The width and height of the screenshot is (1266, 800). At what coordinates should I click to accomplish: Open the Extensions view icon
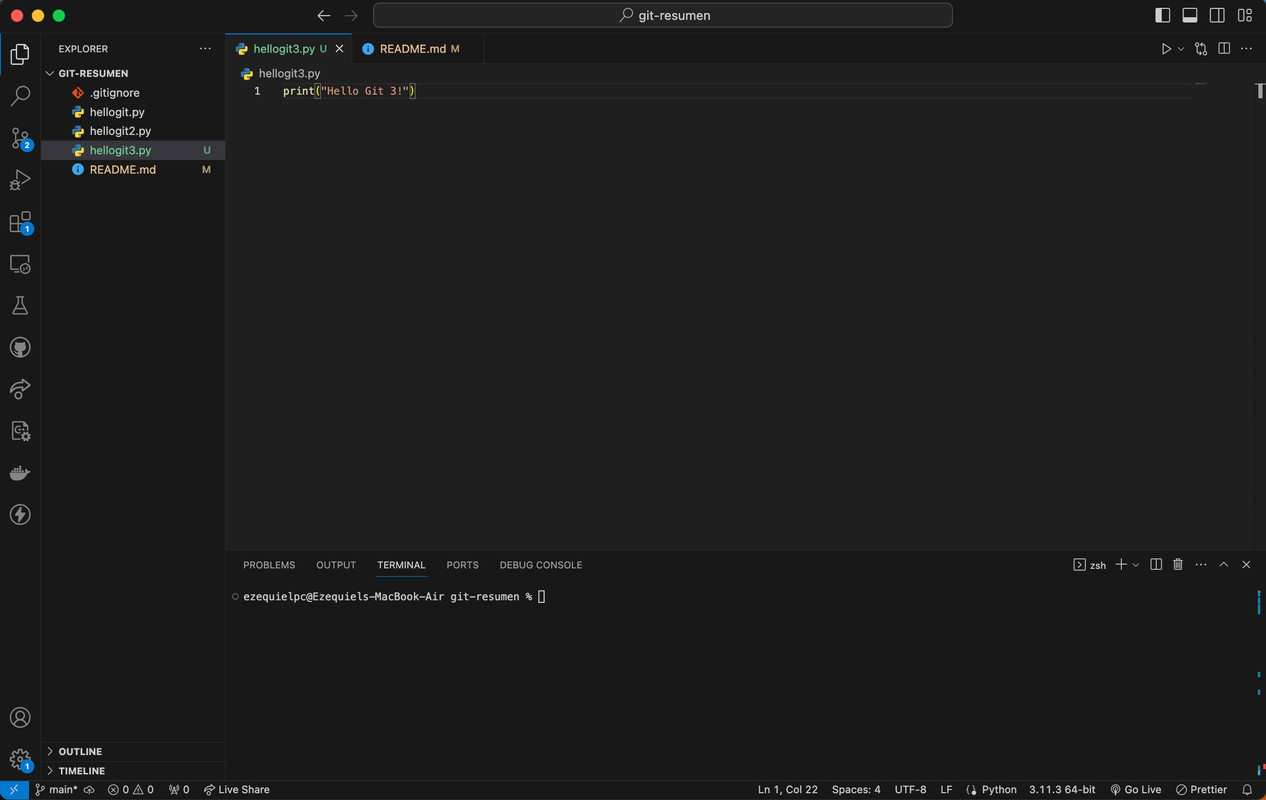(x=20, y=222)
